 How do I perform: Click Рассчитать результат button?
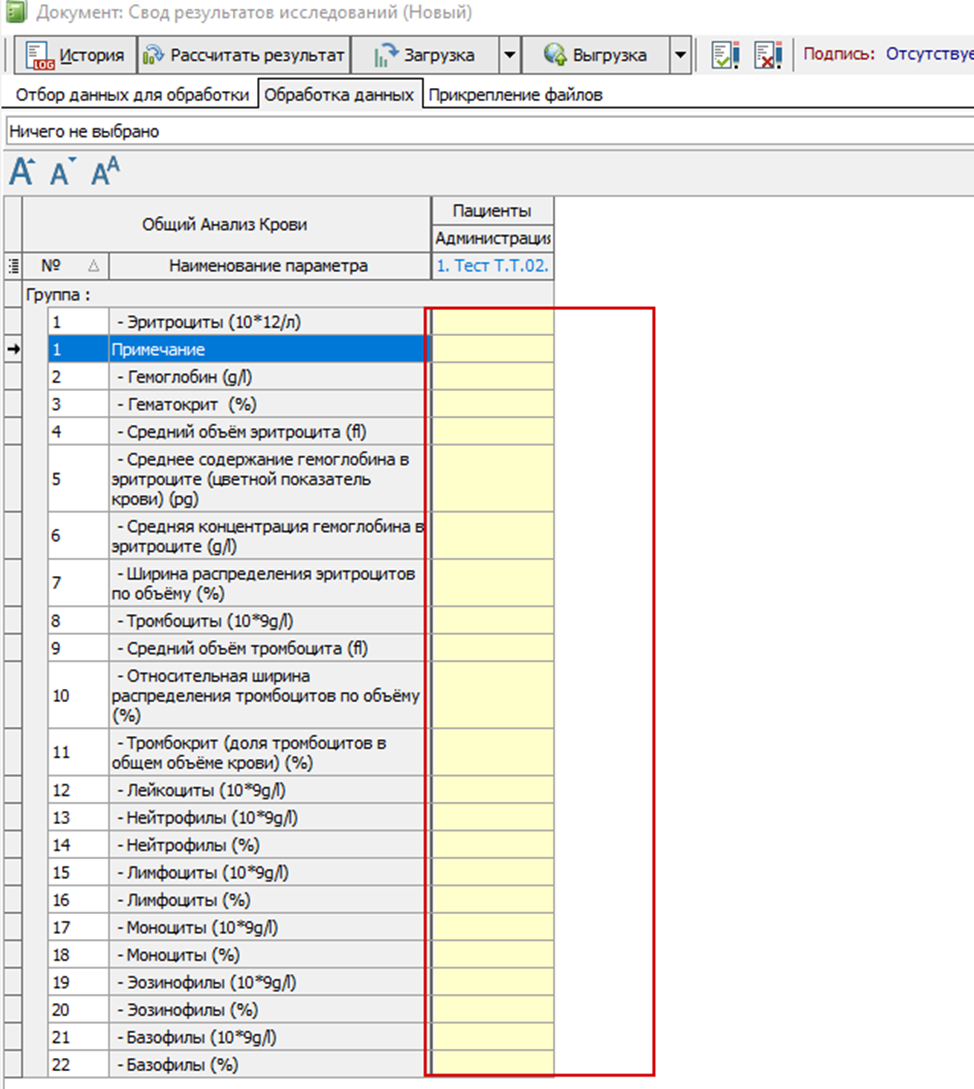coord(244,55)
